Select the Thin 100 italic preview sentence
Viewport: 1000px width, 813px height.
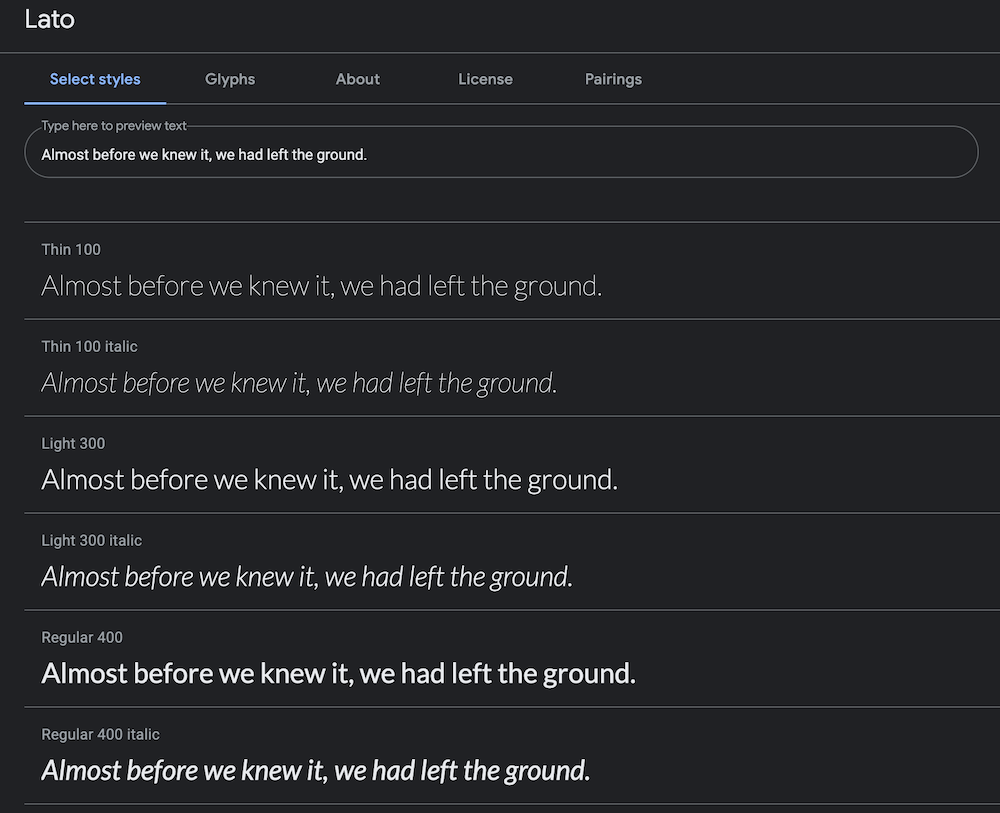tap(299, 383)
